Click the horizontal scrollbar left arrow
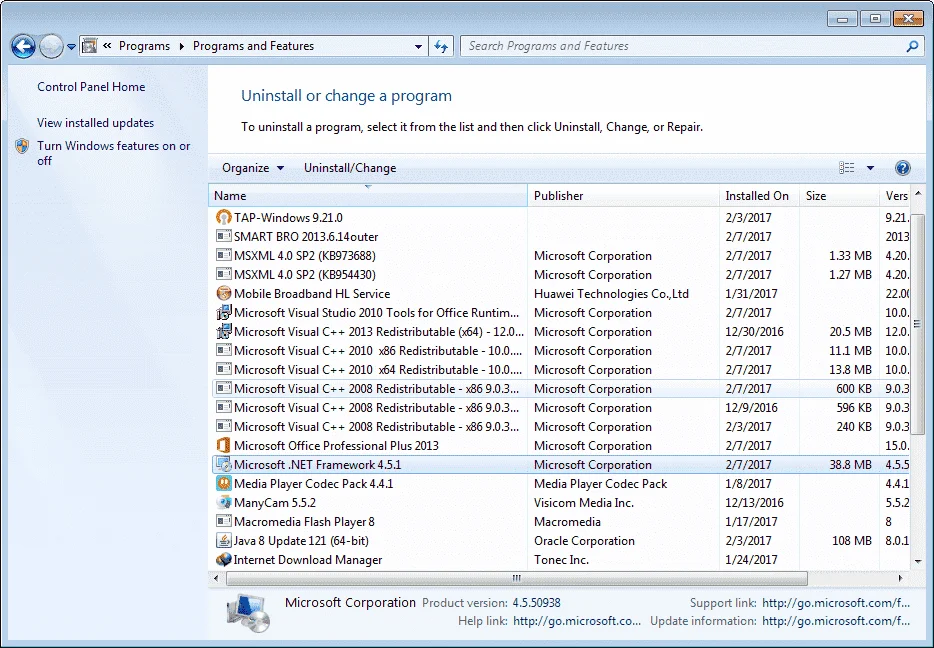This screenshot has height=648, width=934. click(x=216, y=578)
